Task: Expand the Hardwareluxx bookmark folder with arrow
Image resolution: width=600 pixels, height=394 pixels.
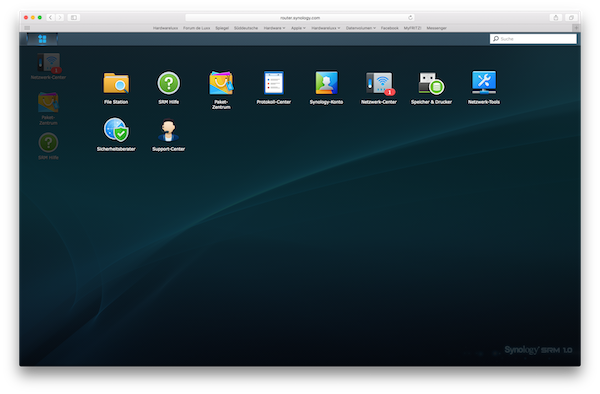Action: pyautogui.click(x=326, y=28)
